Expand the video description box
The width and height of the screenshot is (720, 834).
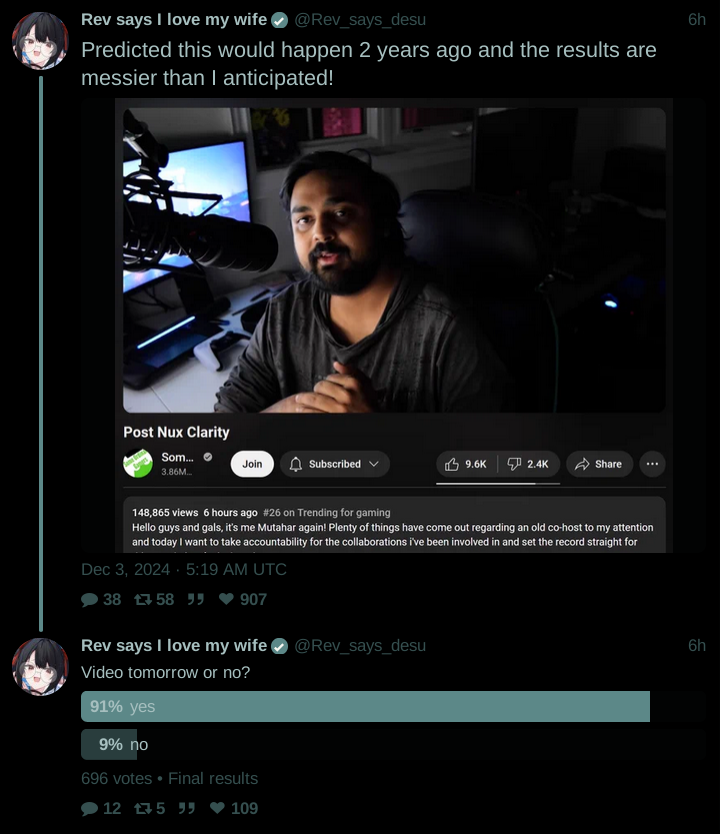click(394, 524)
